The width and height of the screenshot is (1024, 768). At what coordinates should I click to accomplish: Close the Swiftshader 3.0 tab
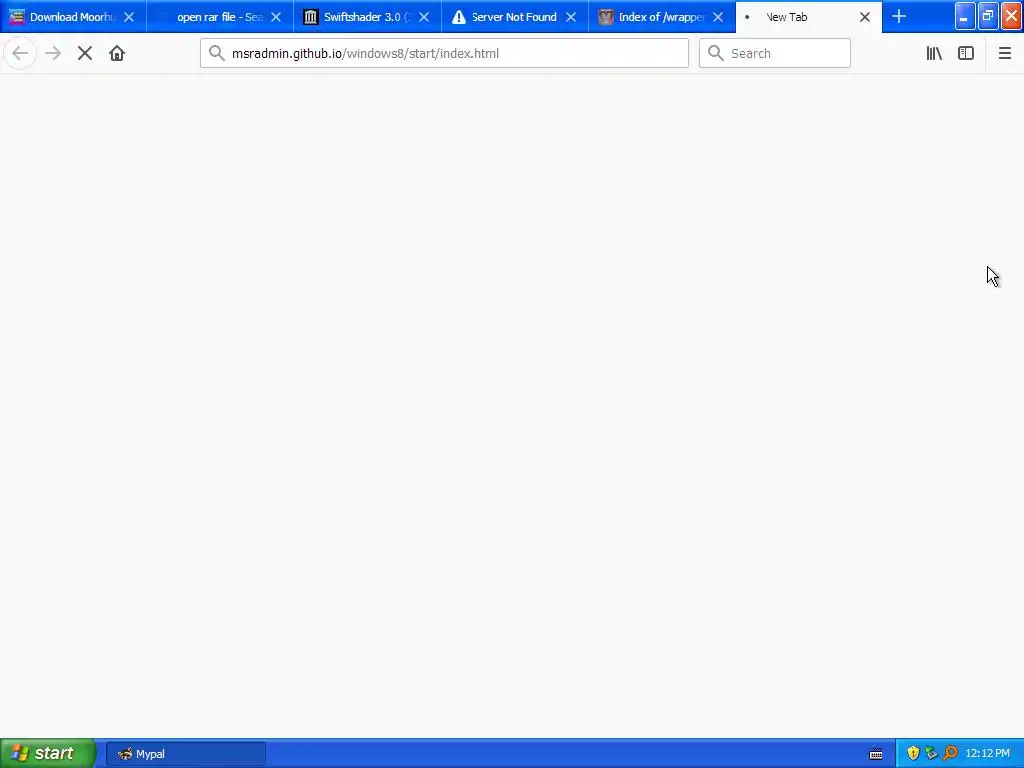424,17
